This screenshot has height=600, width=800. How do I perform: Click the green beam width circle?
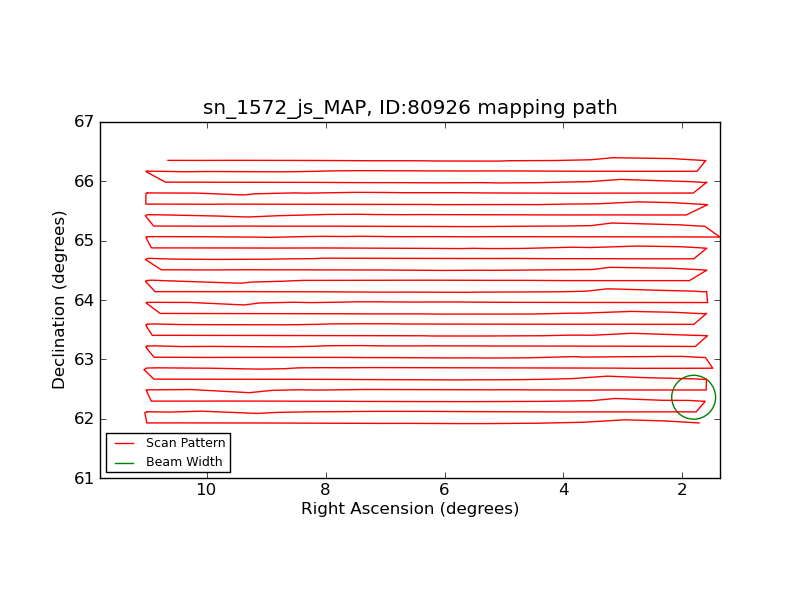pos(693,397)
